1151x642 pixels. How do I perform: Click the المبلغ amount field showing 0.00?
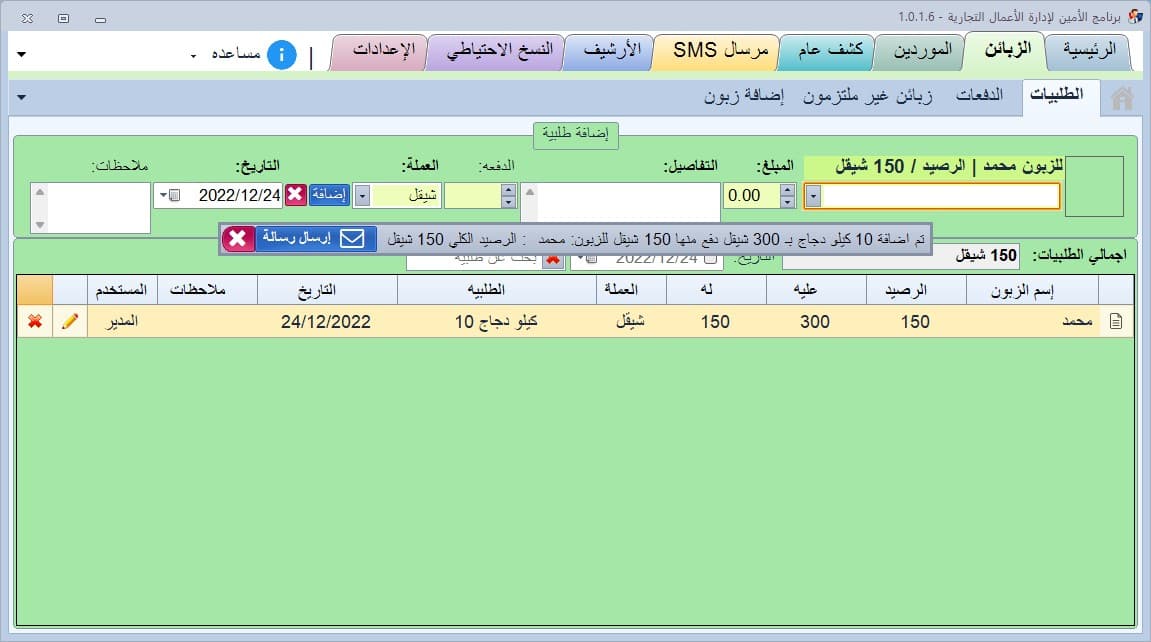[752, 196]
